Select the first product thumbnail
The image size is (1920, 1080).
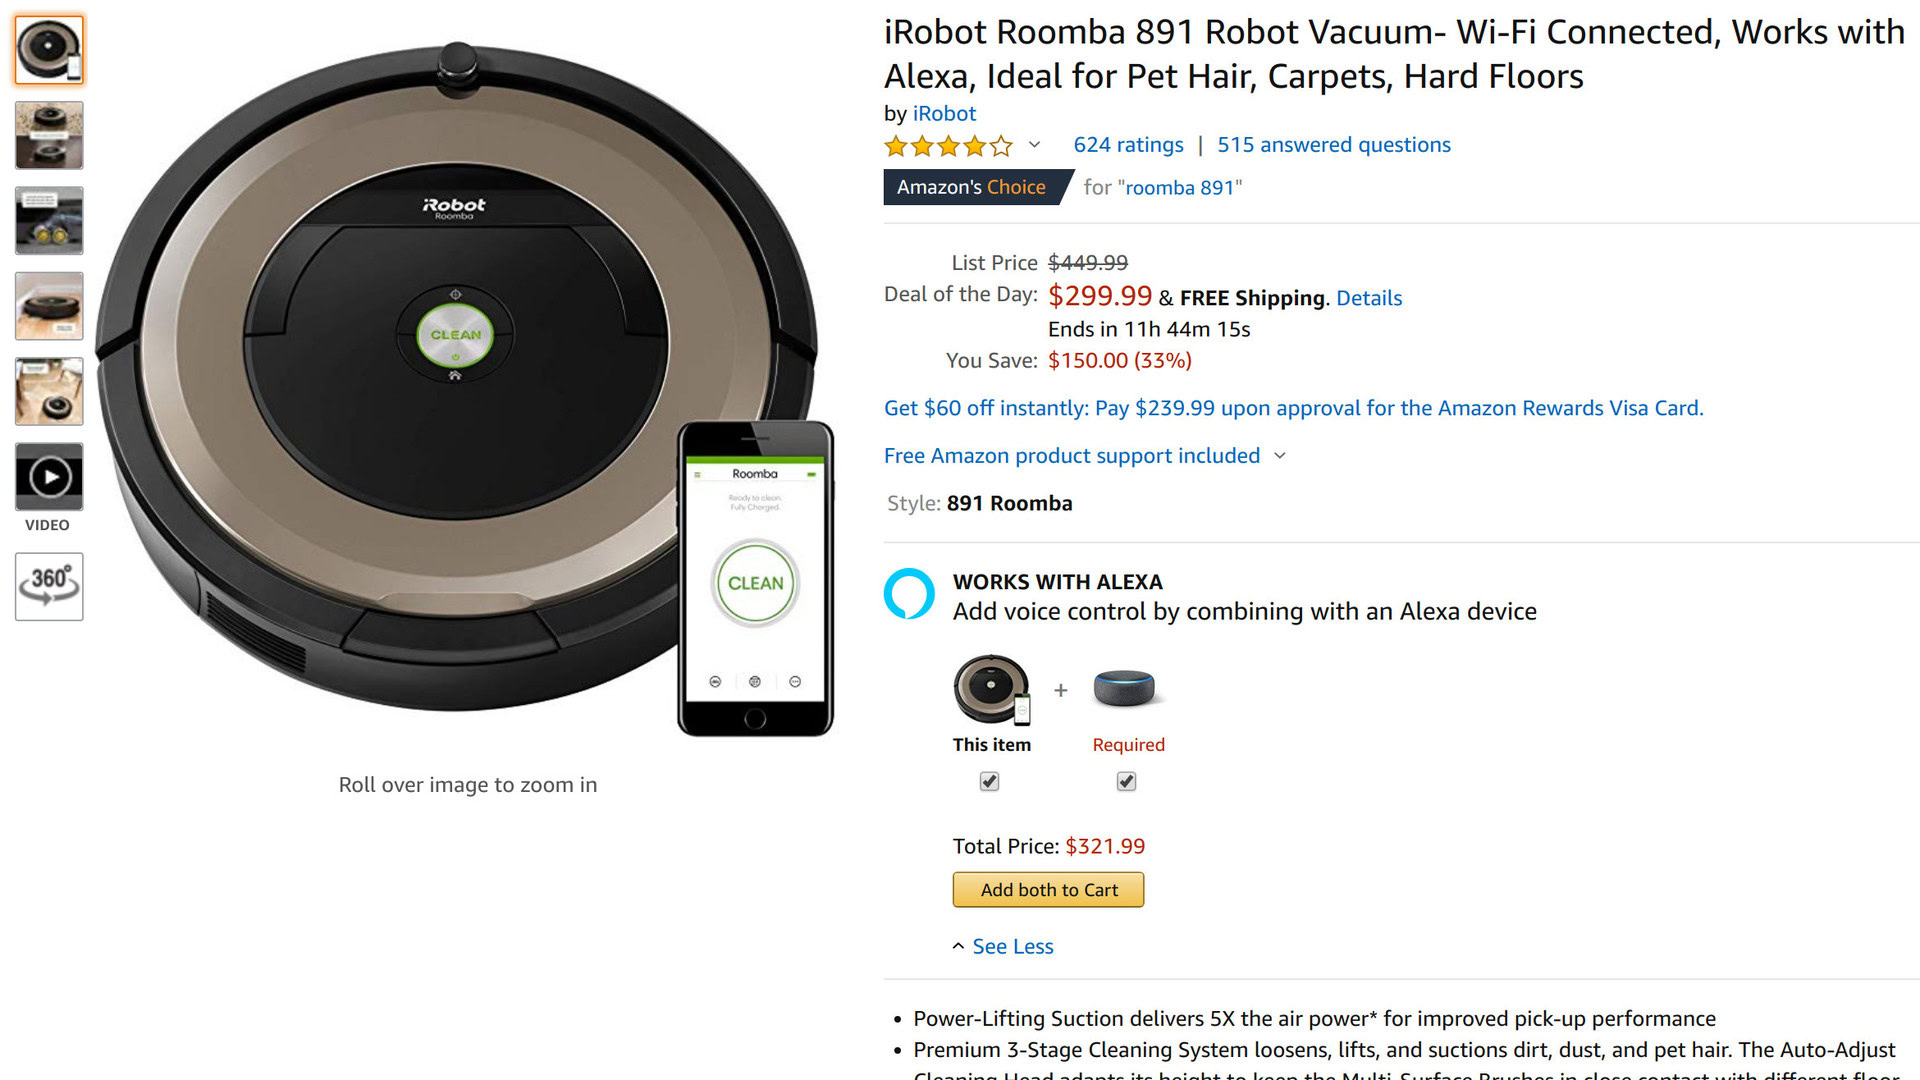coord(49,50)
